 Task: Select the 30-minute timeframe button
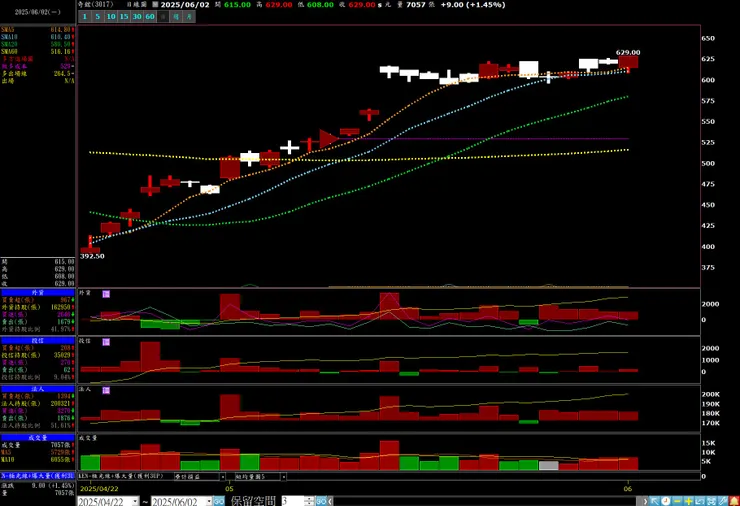(x=137, y=17)
